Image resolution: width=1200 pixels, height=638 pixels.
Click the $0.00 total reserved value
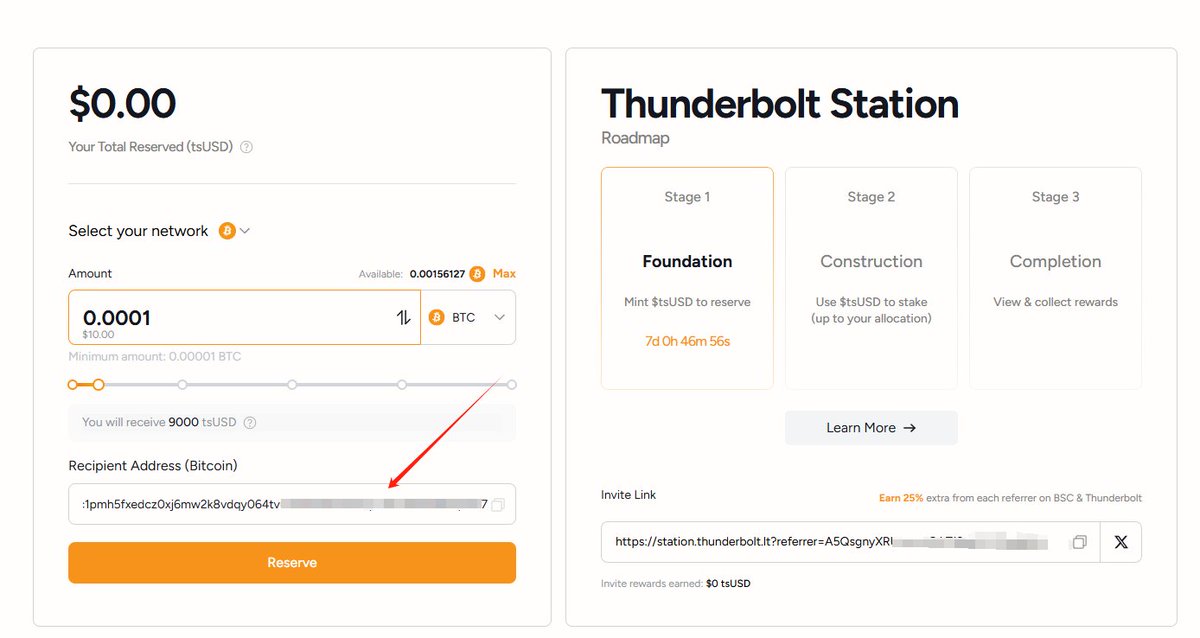pos(122,103)
